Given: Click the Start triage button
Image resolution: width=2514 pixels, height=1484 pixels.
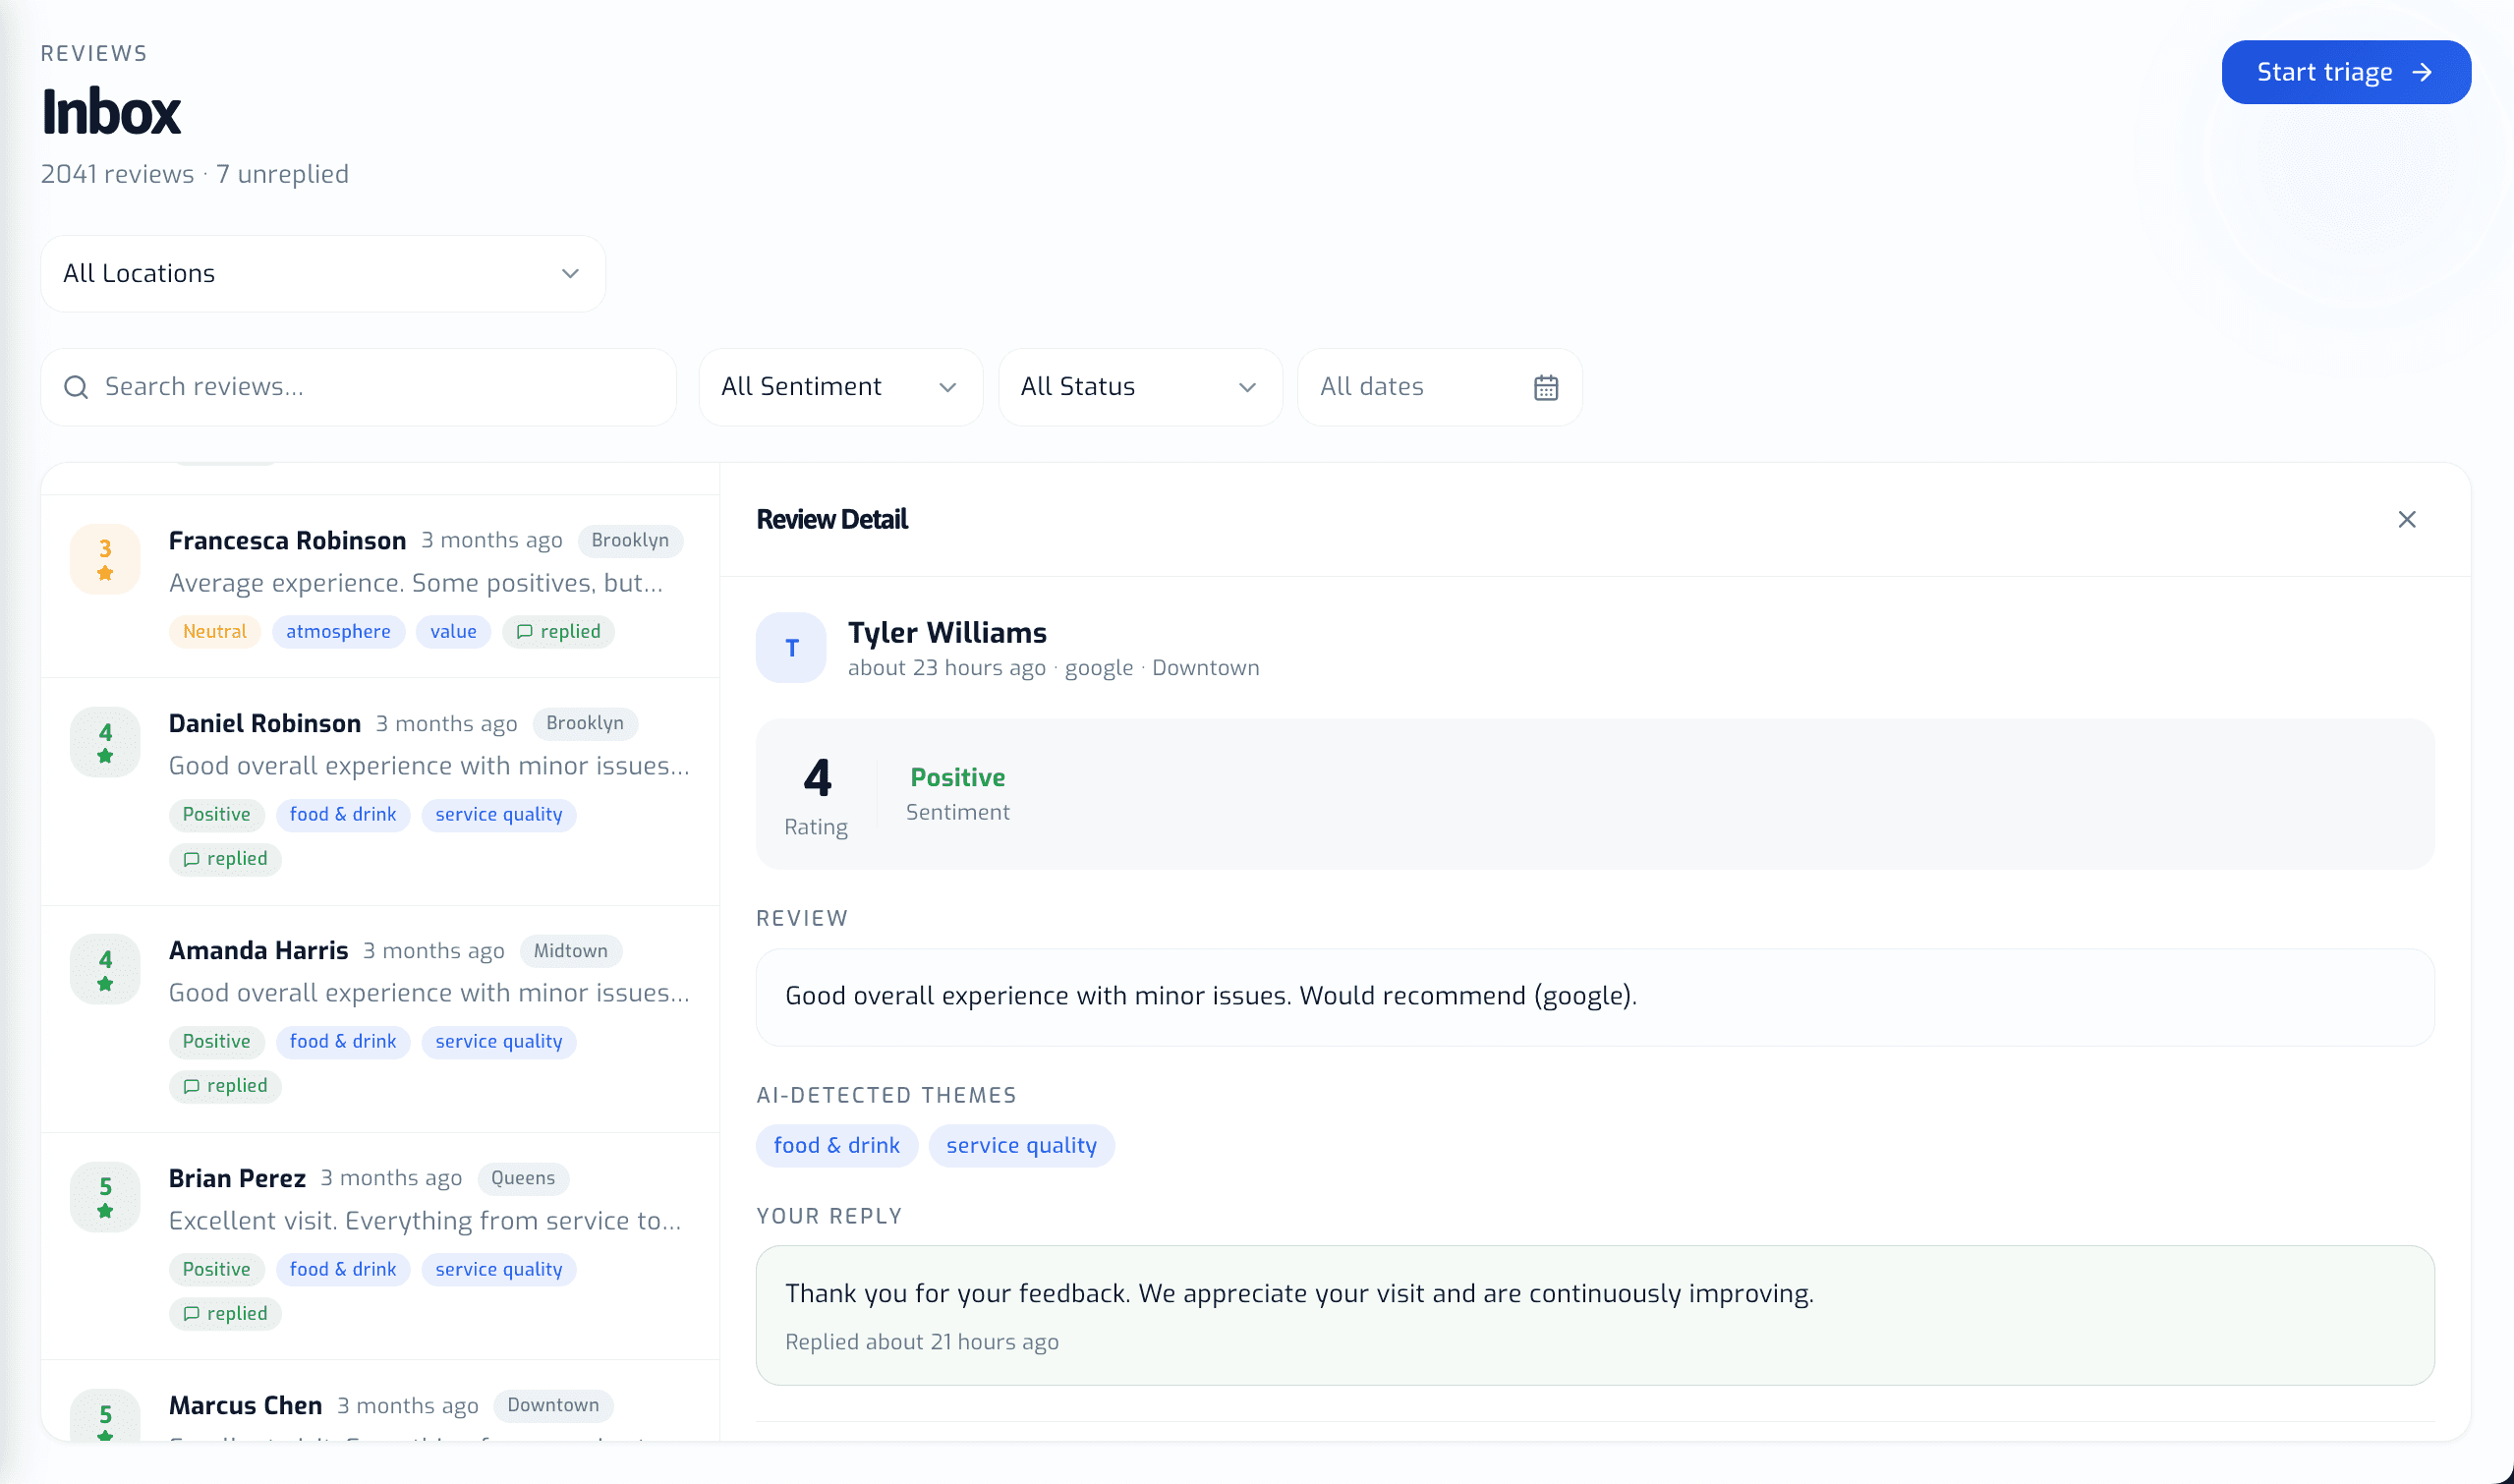Looking at the screenshot, I should click(x=2345, y=72).
